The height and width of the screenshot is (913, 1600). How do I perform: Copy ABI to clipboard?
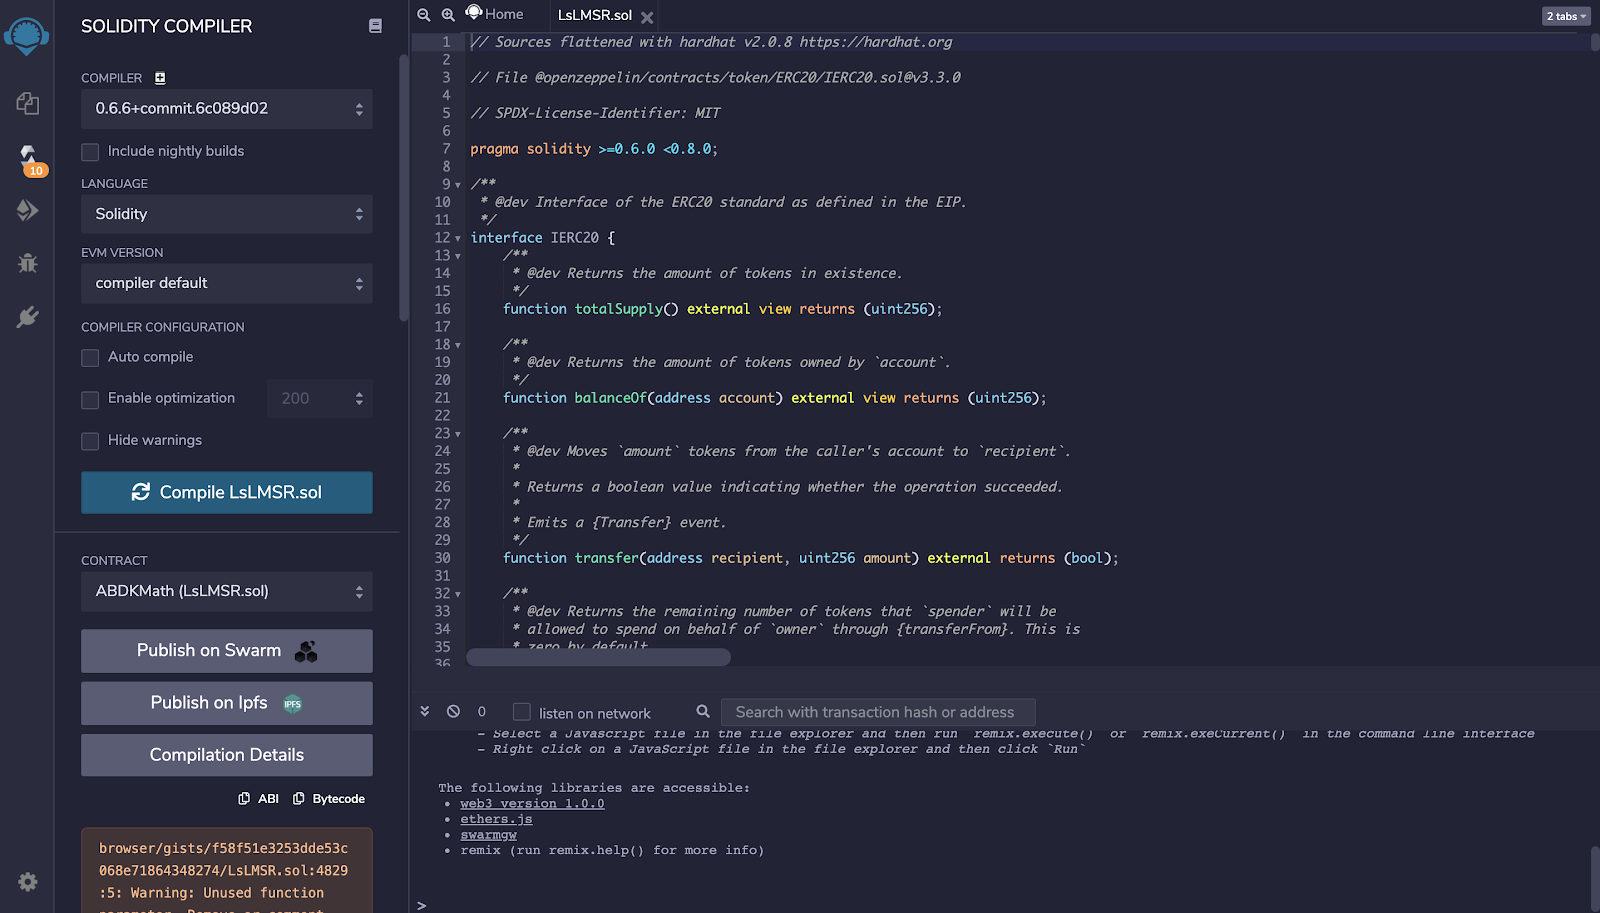tap(258, 799)
